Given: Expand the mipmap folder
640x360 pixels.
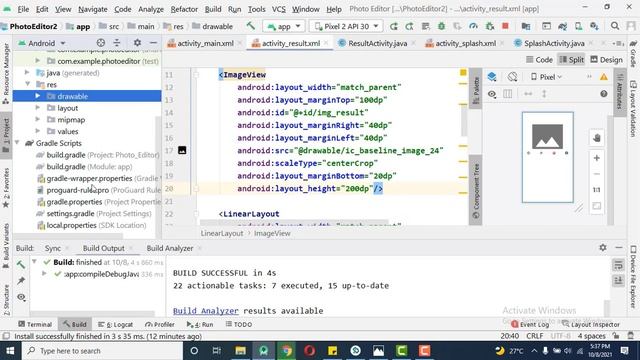Looking at the screenshot, I should 38,120.
